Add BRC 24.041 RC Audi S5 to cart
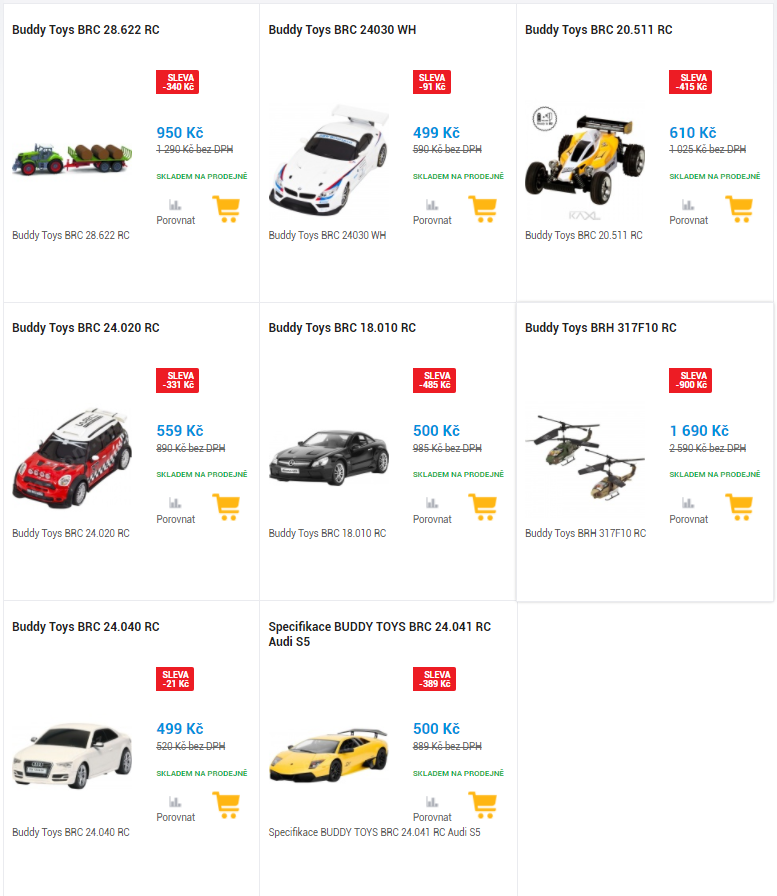This screenshot has height=896, width=777. (483, 806)
